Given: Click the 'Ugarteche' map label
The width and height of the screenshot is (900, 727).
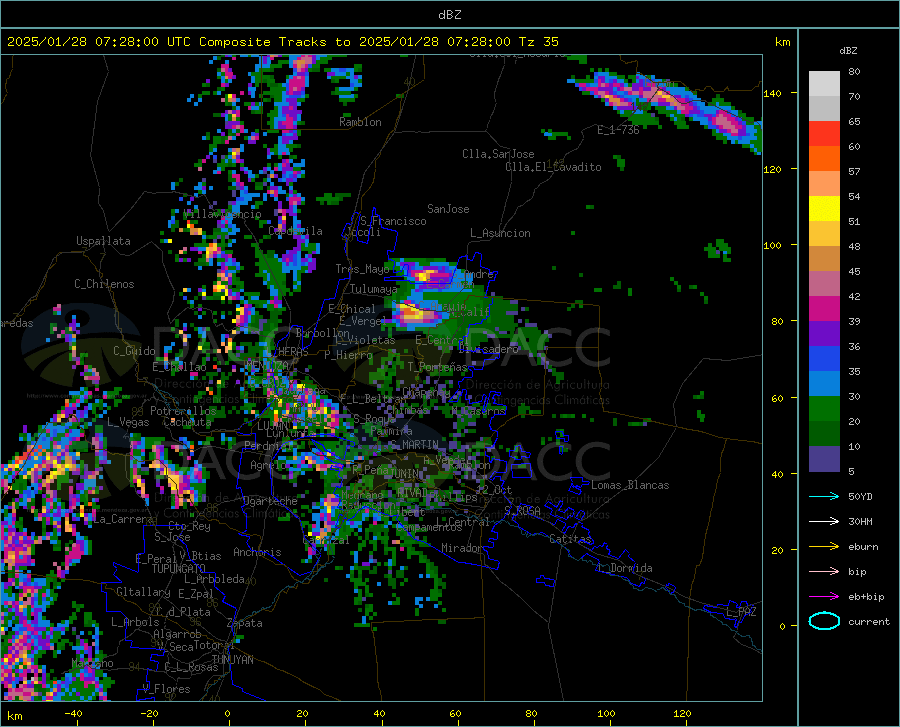Looking at the screenshot, I should pos(270,500).
